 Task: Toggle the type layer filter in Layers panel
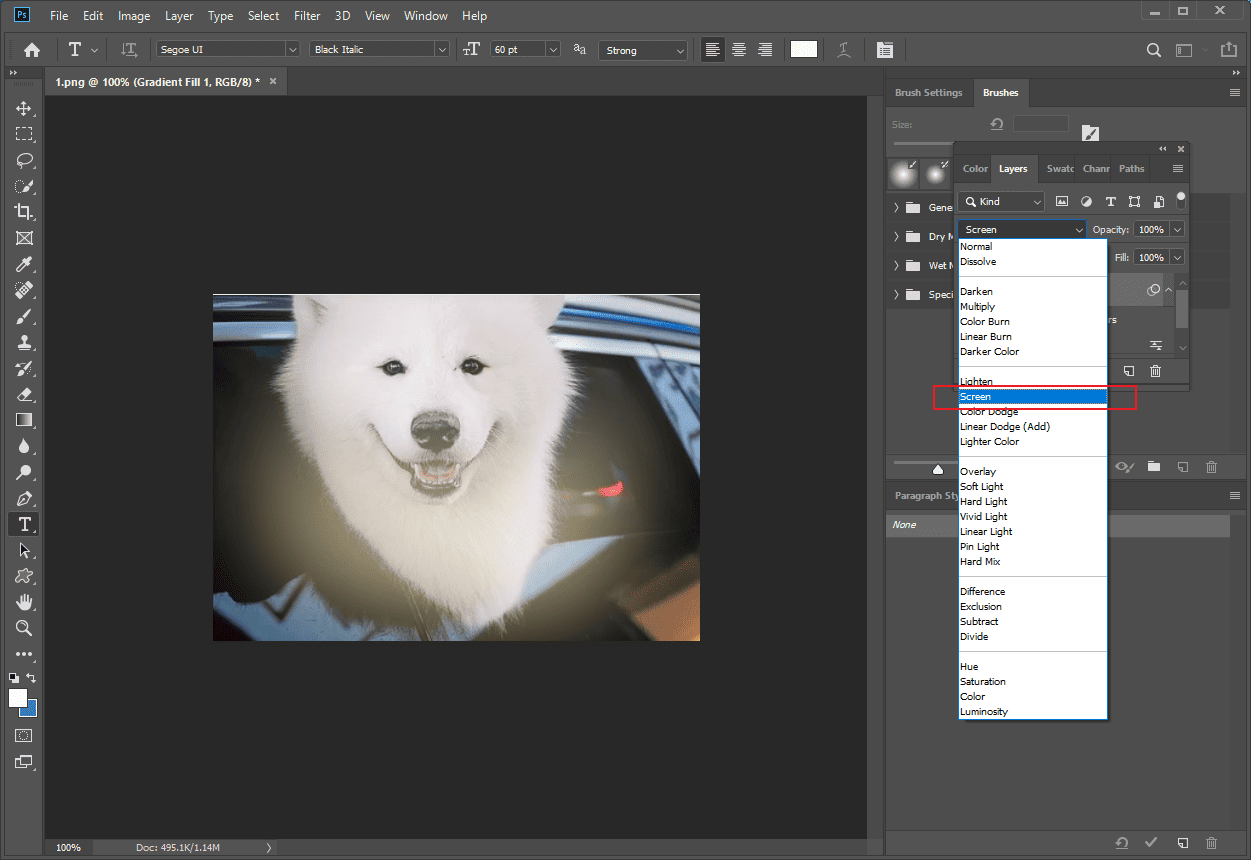(x=1110, y=201)
